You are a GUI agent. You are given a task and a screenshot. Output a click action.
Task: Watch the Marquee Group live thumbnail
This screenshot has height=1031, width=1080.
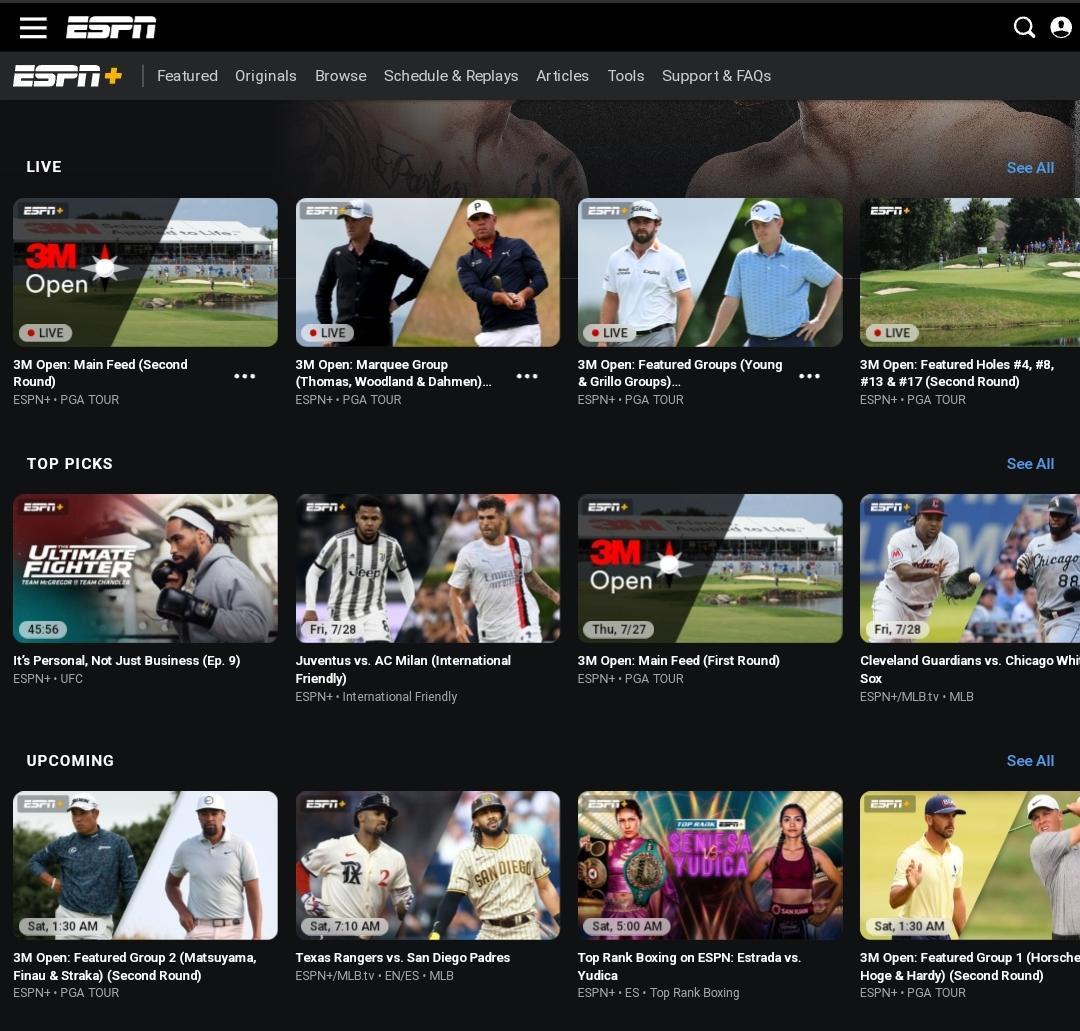428,273
